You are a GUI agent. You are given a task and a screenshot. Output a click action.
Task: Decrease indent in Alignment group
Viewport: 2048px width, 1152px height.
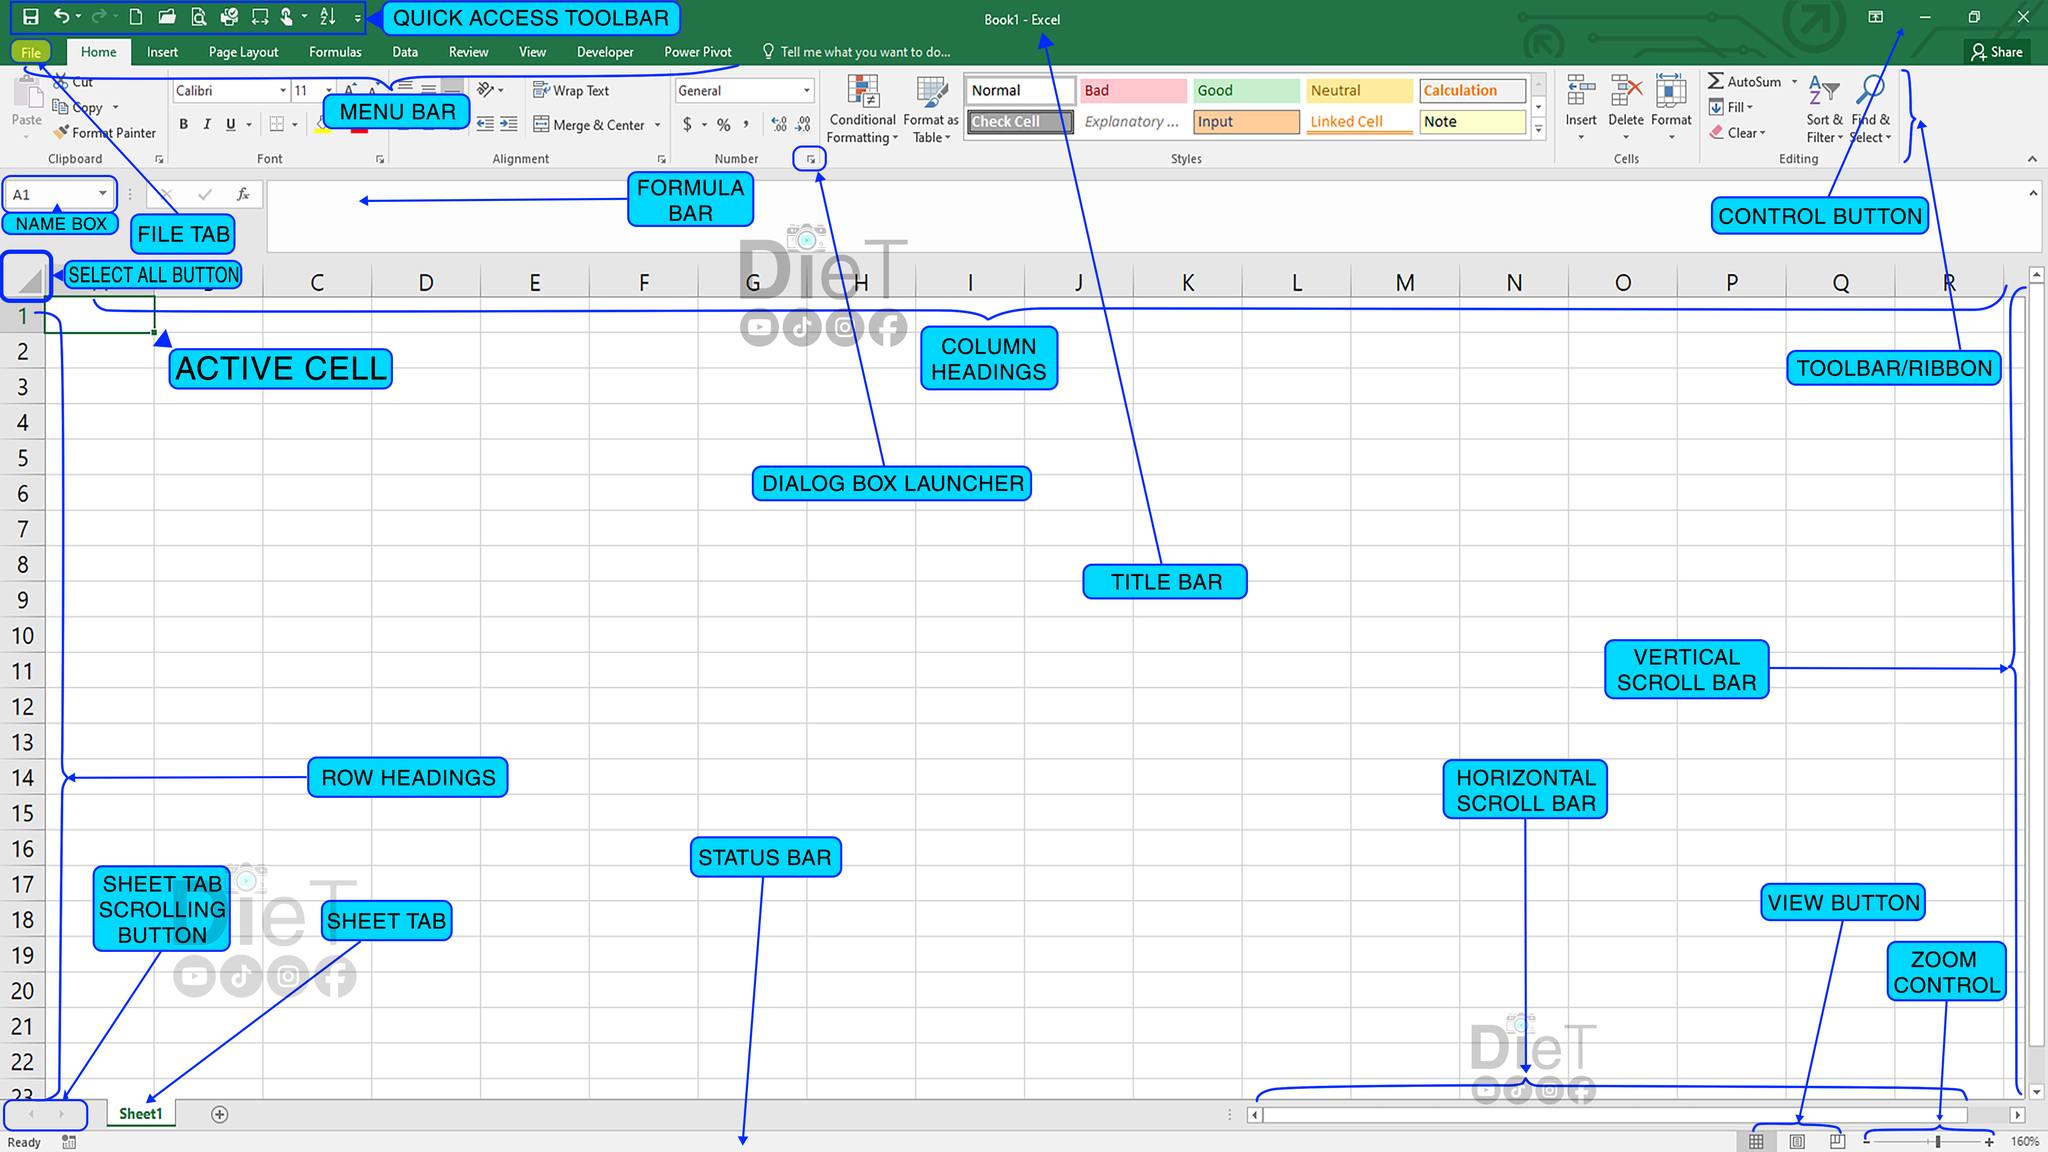point(485,125)
